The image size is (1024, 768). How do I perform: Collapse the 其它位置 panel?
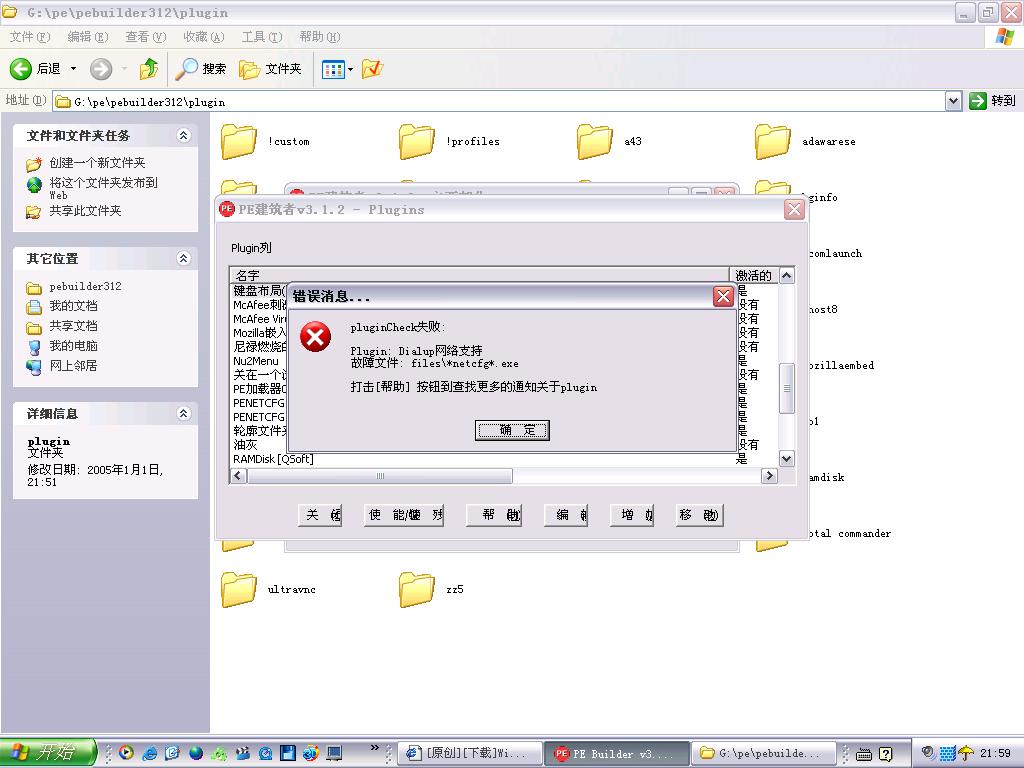[184, 258]
